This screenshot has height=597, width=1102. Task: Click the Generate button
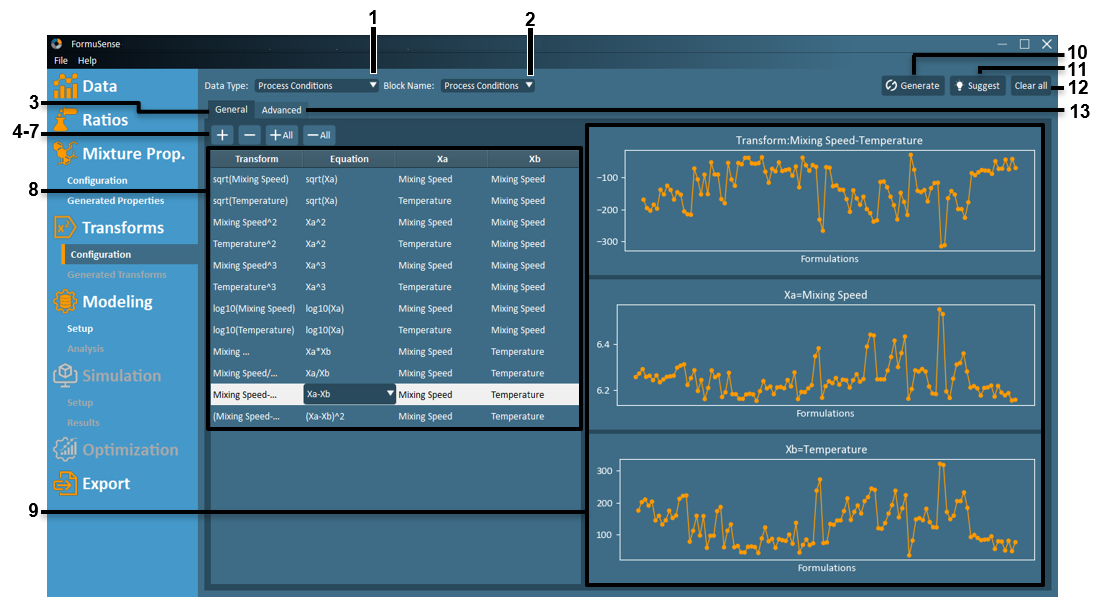point(912,85)
